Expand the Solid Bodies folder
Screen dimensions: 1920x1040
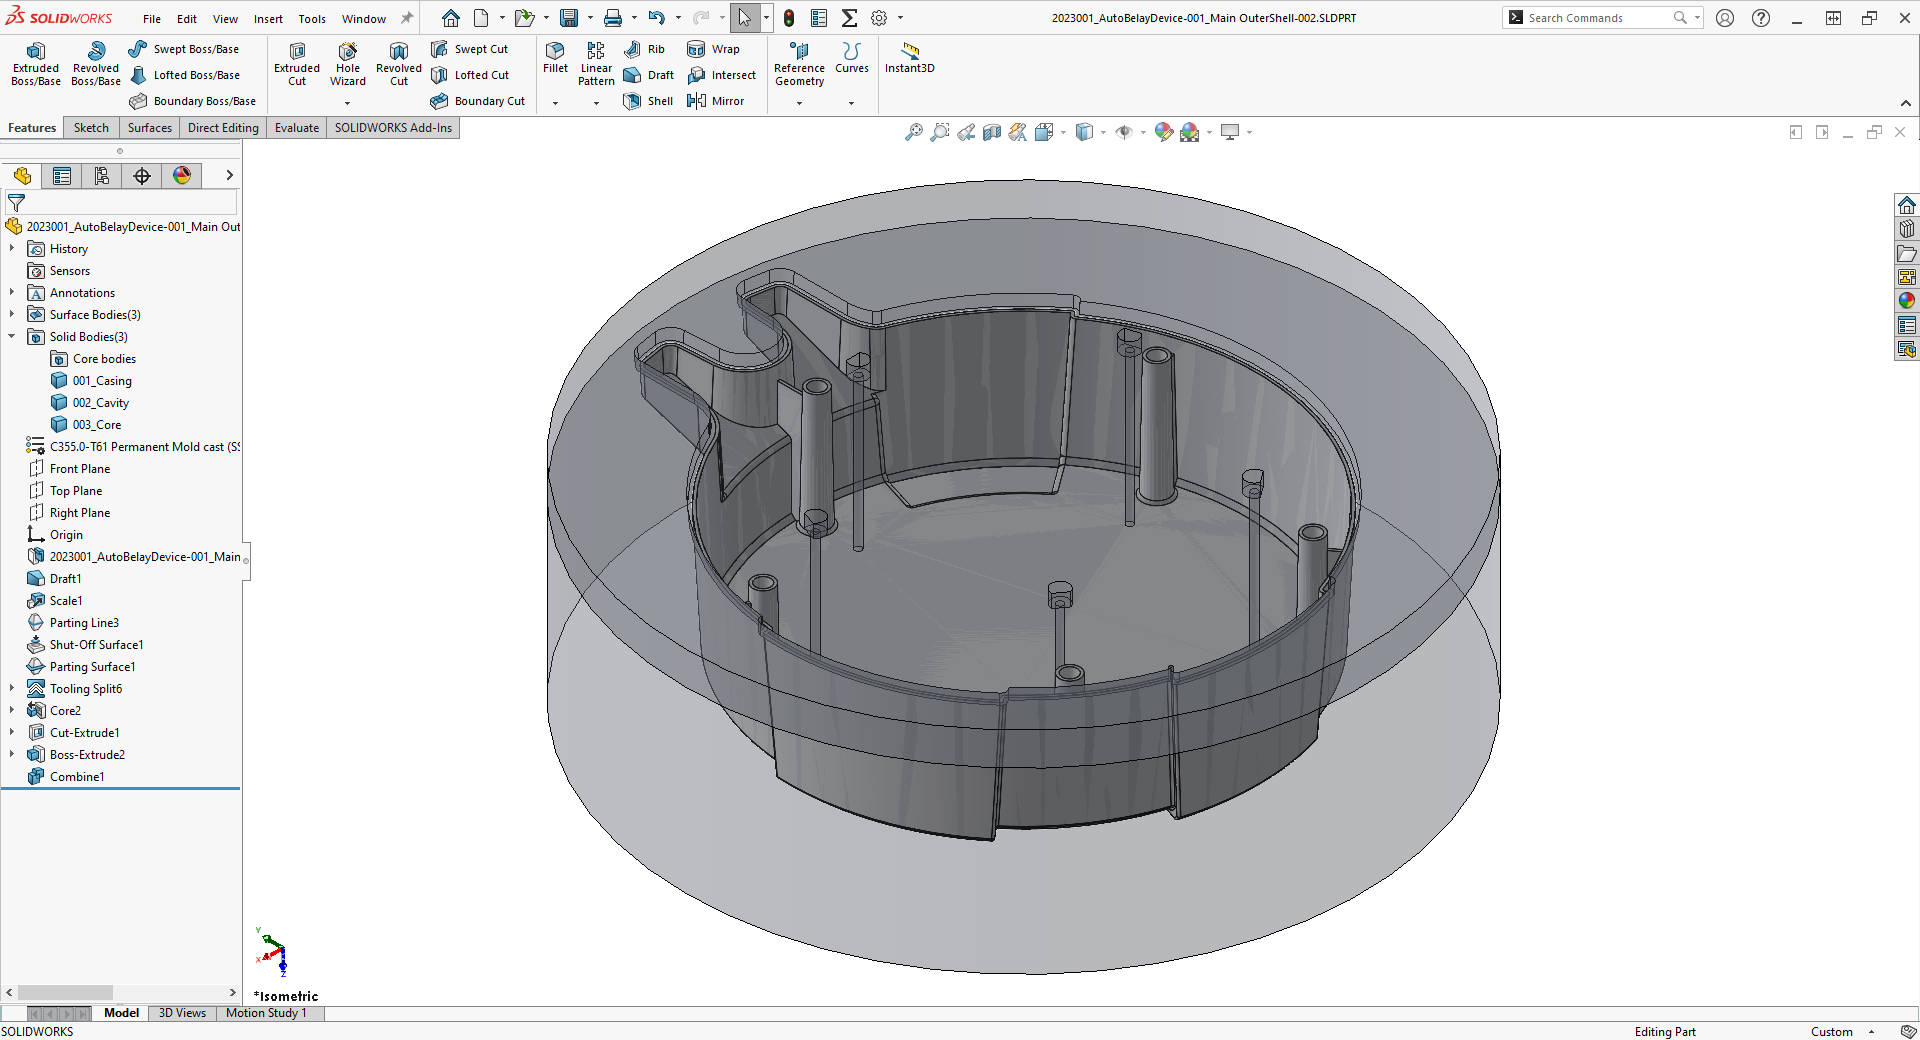12,336
